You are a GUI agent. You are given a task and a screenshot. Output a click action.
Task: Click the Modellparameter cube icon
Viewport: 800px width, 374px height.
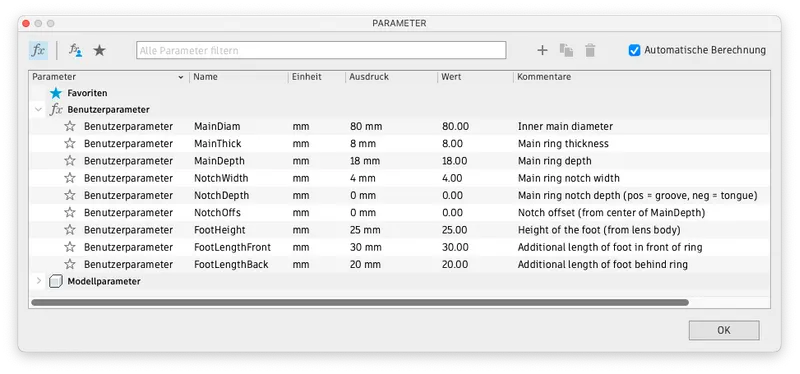tap(56, 281)
